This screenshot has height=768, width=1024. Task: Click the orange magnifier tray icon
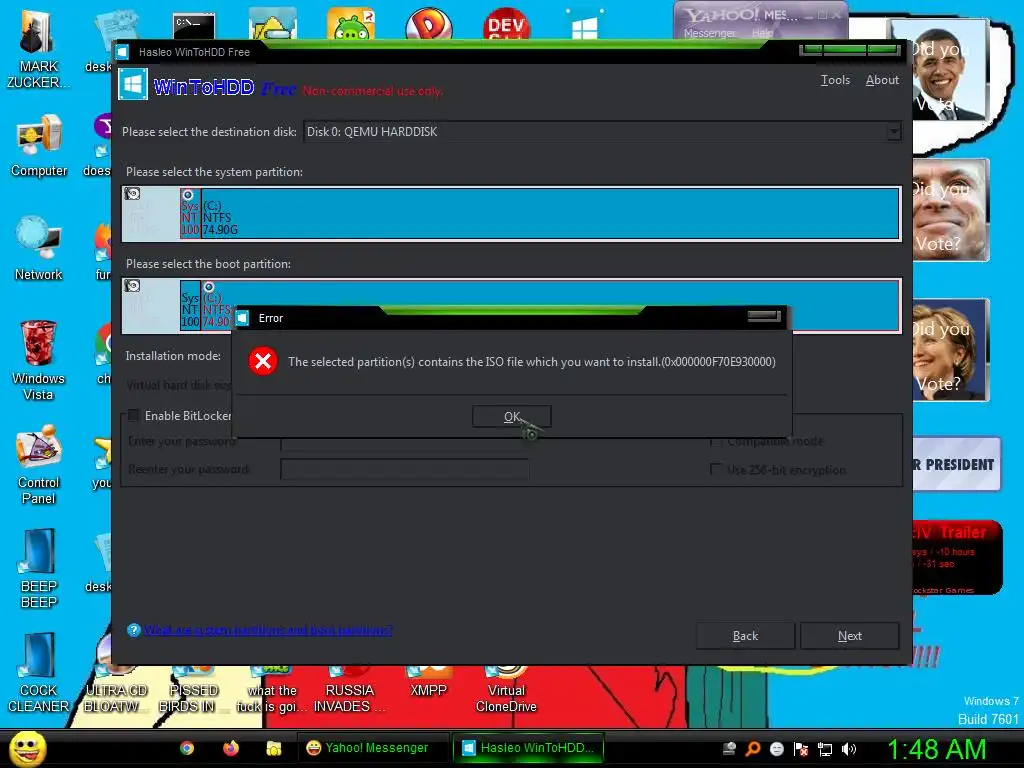coord(753,749)
